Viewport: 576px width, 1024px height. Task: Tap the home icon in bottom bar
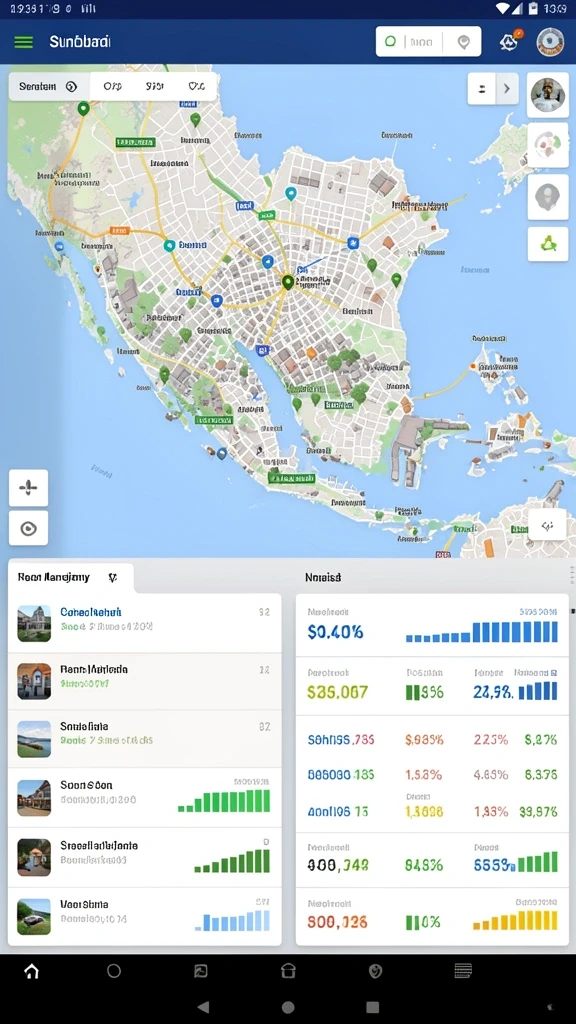pyautogui.click(x=31, y=971)
